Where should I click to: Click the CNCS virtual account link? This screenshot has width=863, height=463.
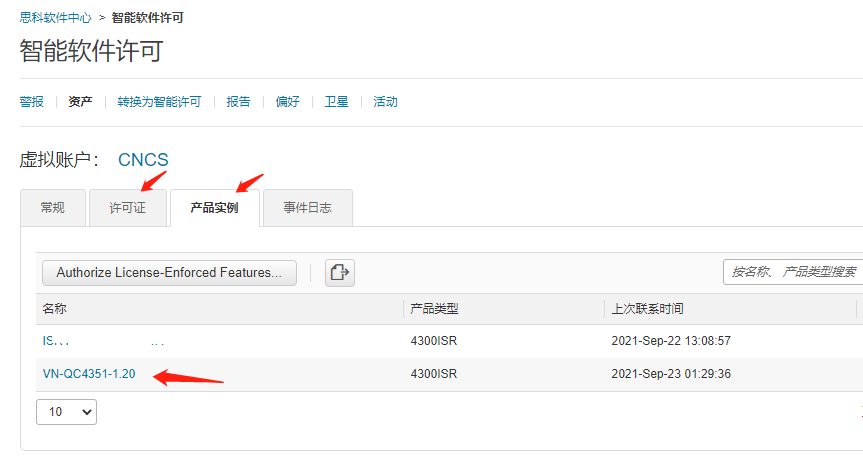pos(143,159)
